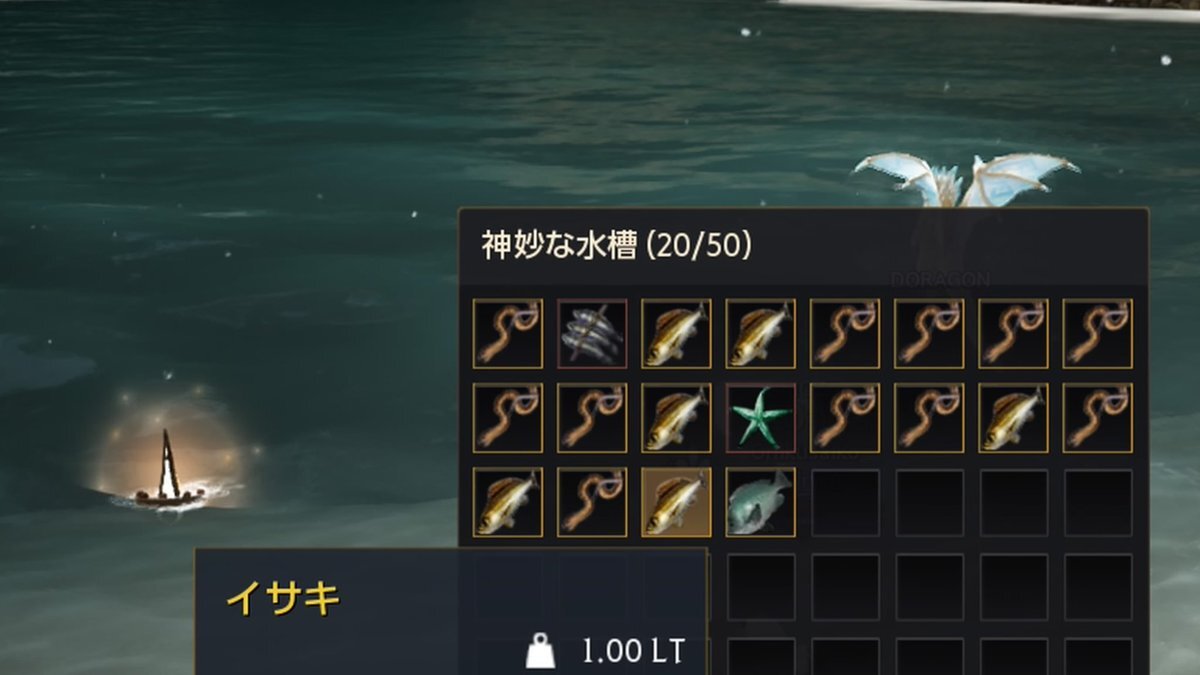
Task: Select the first shrimp item in top row
Action: pyautogui.click(x=508, y=334)
